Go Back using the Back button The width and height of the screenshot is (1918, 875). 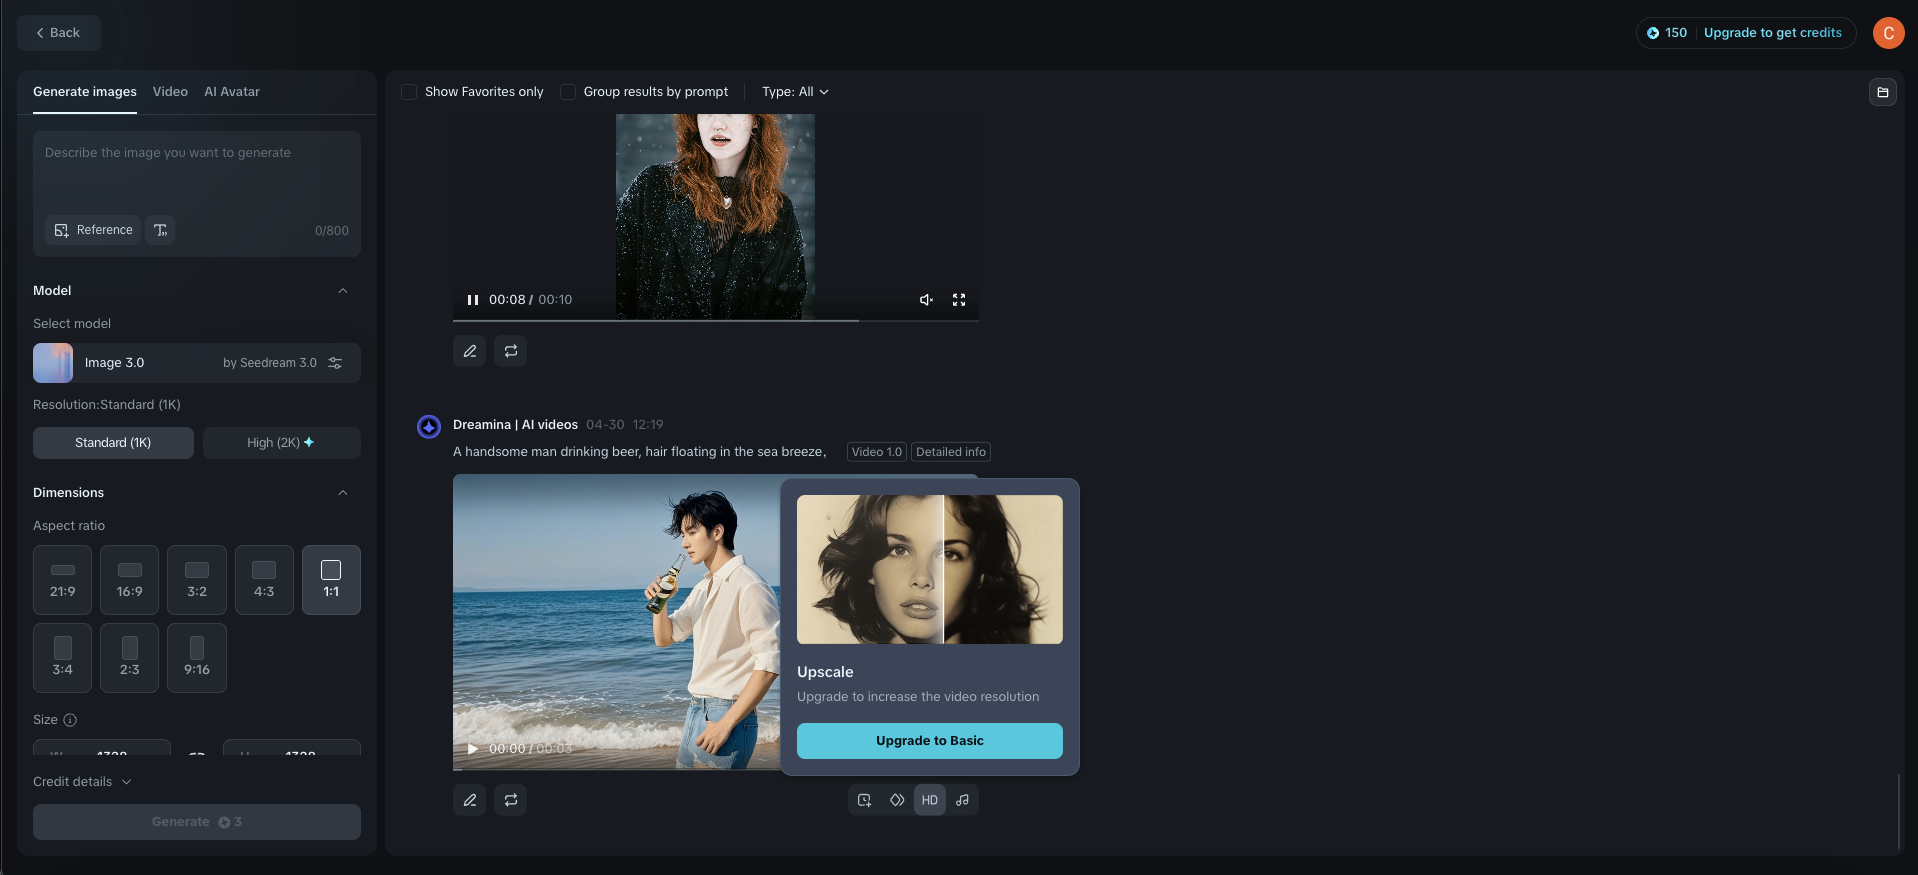[59, 33]
